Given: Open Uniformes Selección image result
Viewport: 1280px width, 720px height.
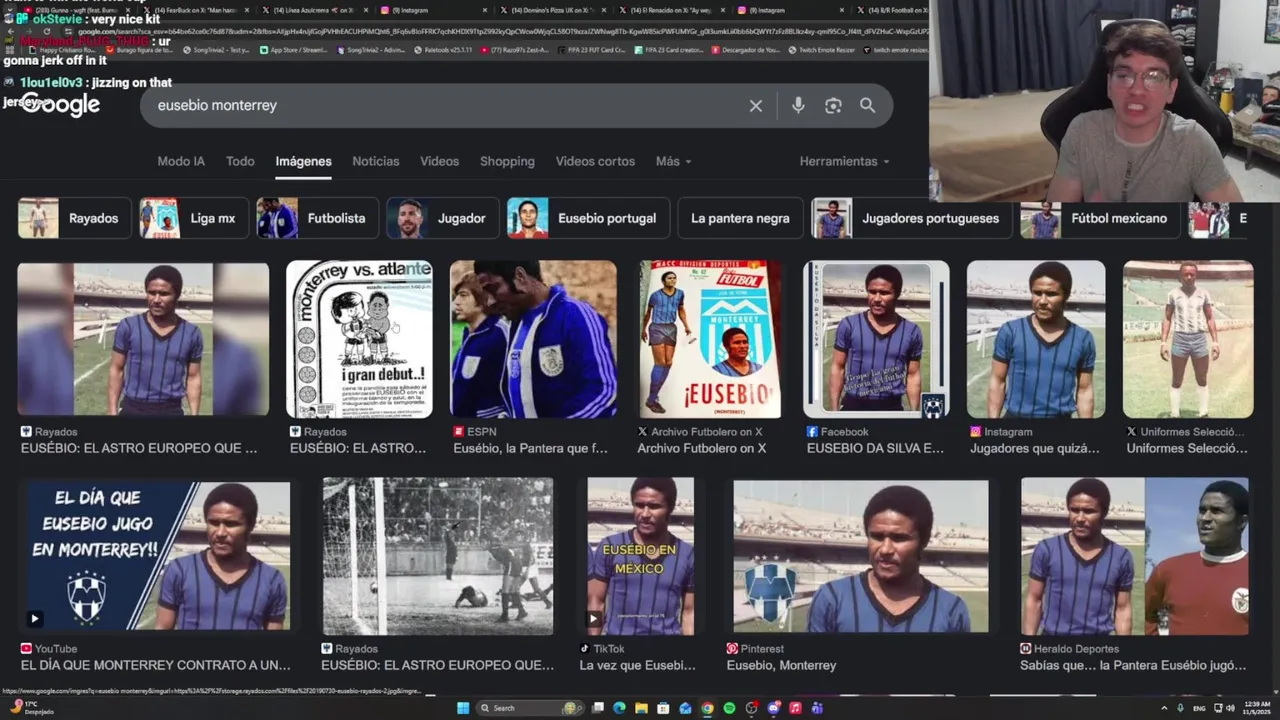Looking at the screenshot, I should click(x=1188, y=339).
